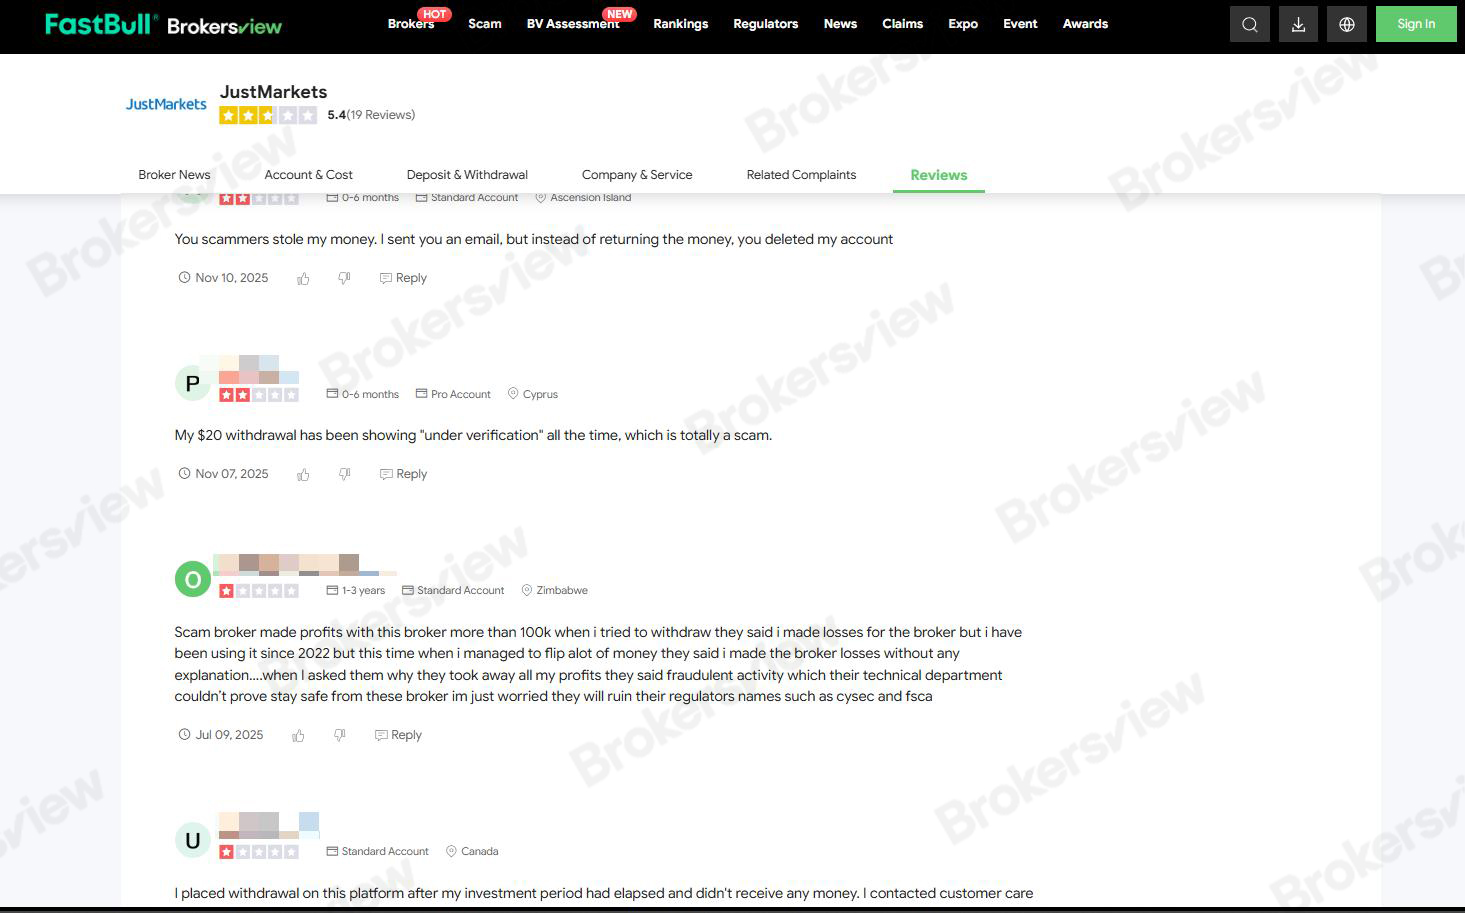Viewport: 1465px width, 913px height.
Task: Select the Reviews tab
Action: (939, 175)
